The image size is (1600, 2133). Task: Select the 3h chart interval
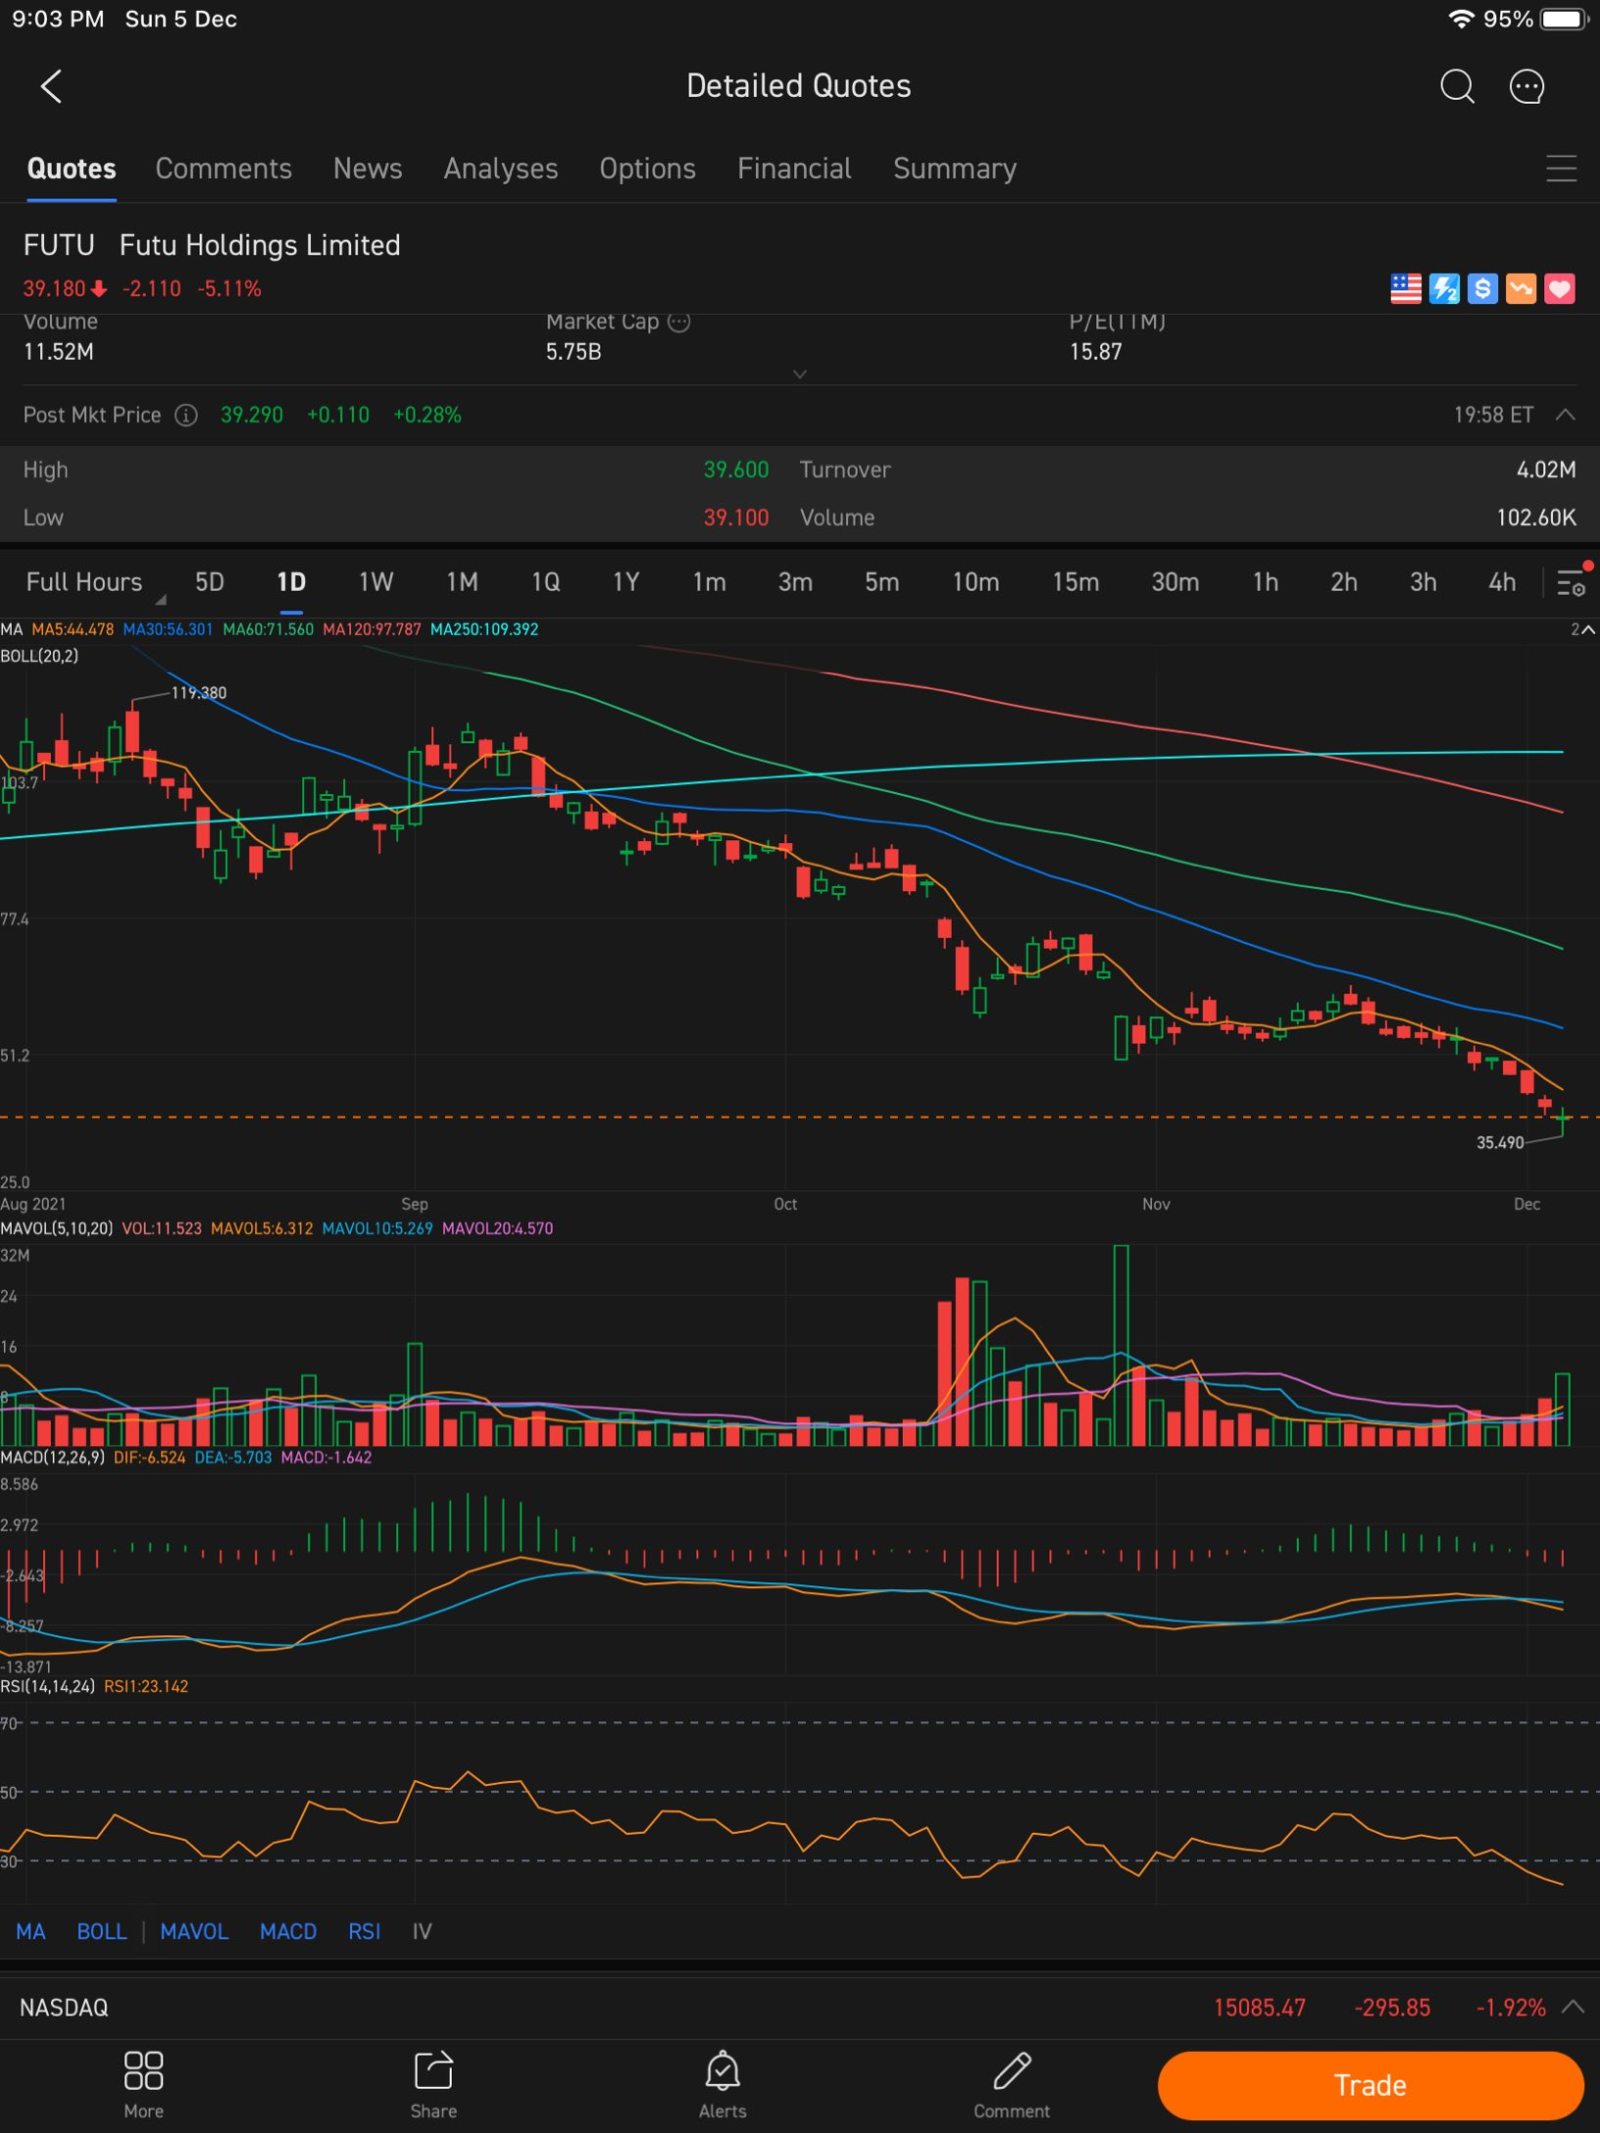click(1422, 582)
